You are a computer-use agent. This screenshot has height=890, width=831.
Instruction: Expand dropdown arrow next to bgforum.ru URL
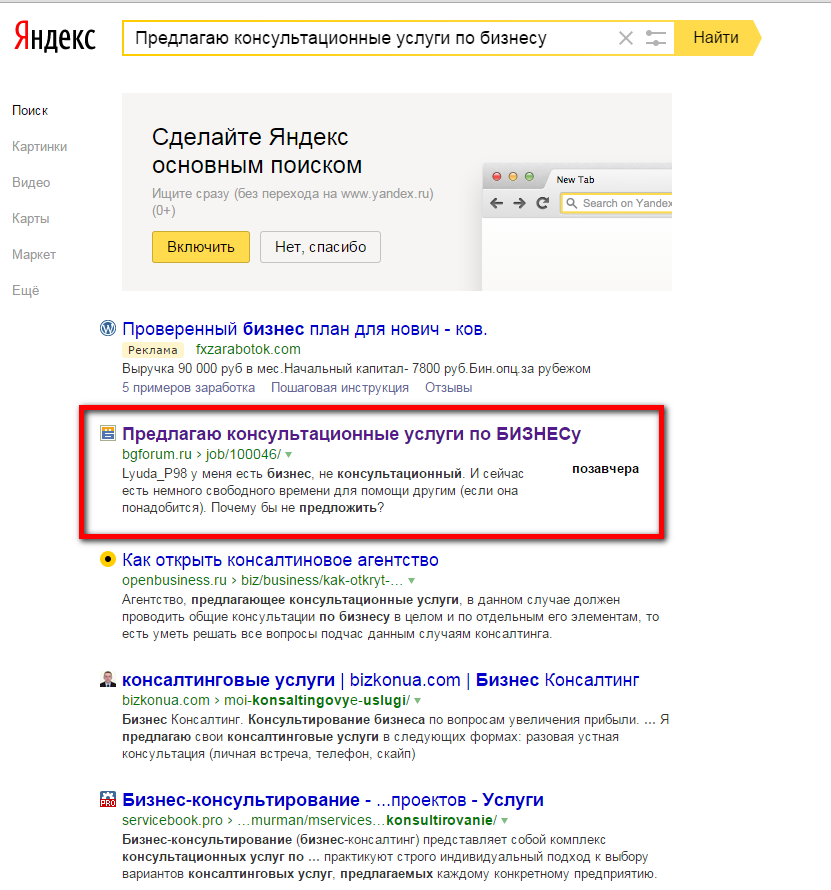tap(289, 455)
